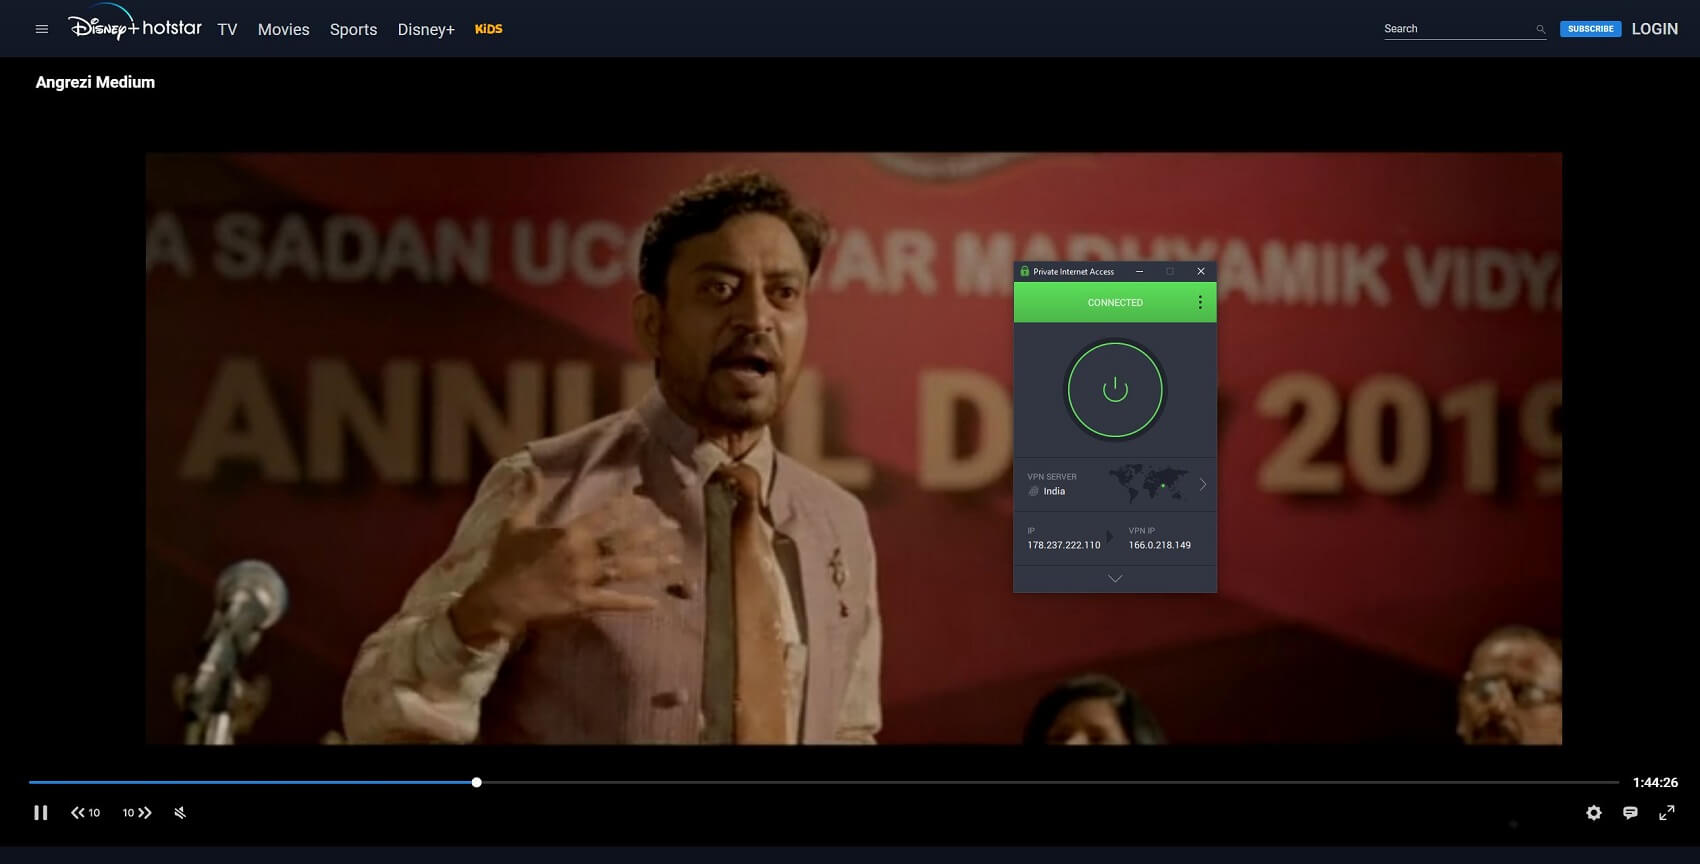Open the hamburger menu next to Hotstar logo
1700x864 pixels.
[x=42, y=29]
